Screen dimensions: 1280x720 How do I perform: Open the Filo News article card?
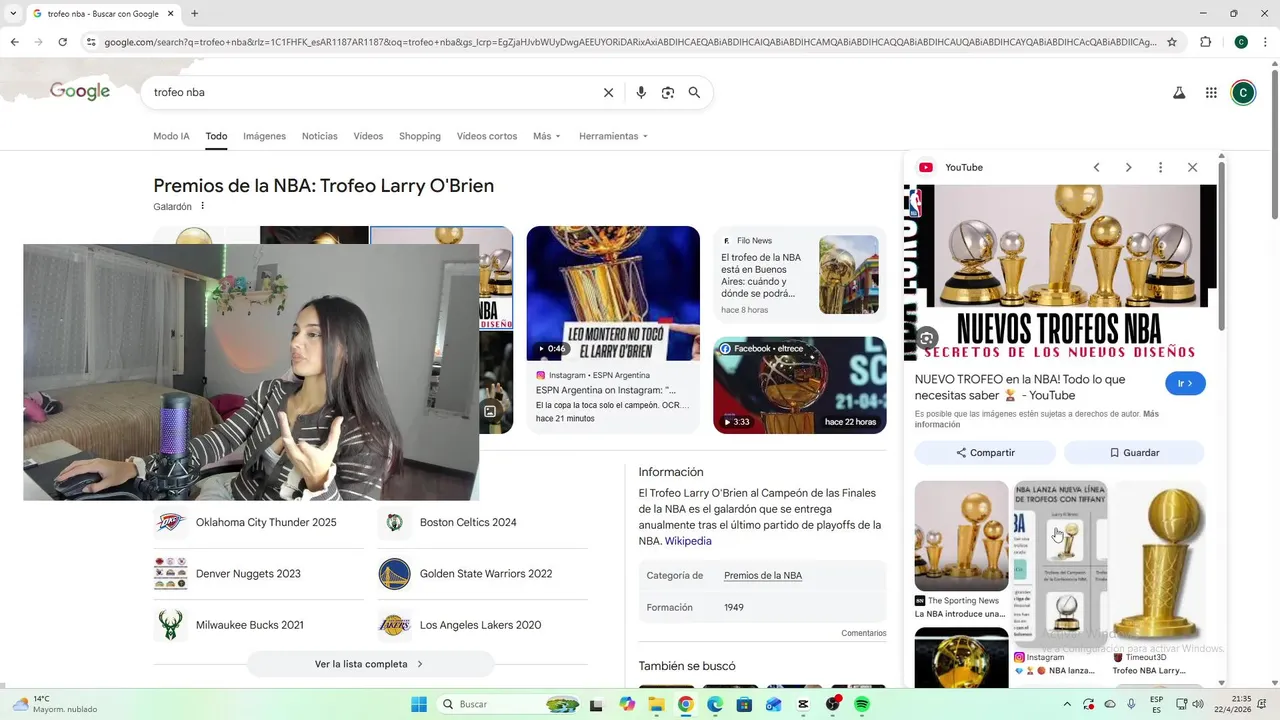point(799,275)
